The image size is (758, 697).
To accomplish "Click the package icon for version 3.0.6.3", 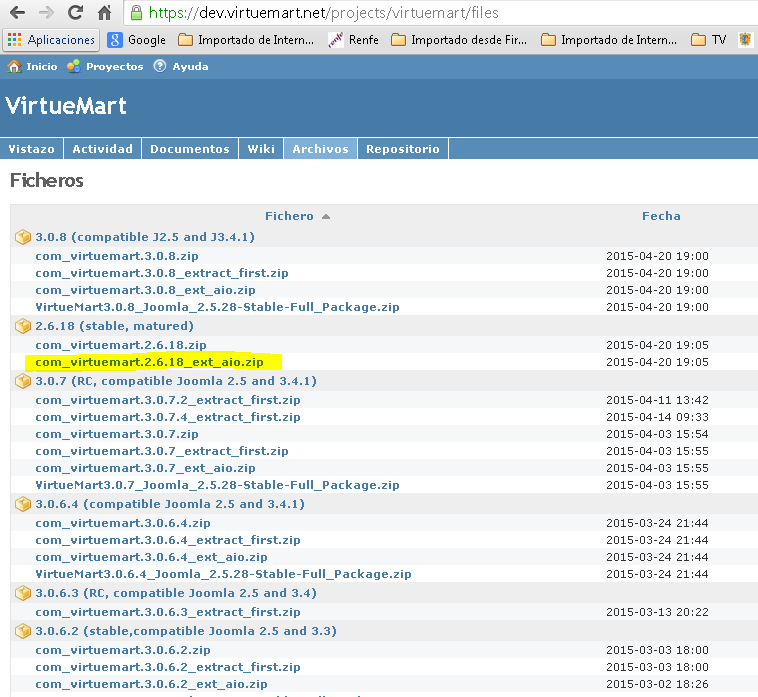I will (23, 593).
